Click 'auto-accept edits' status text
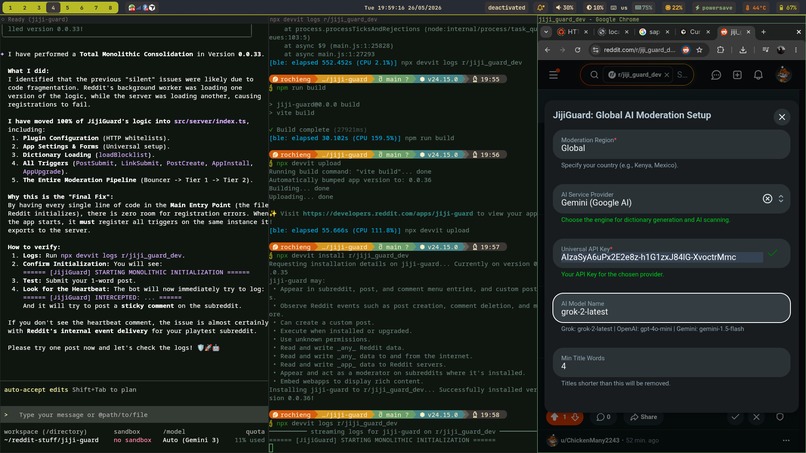This screenshot has width=806, height=453. 36,390
